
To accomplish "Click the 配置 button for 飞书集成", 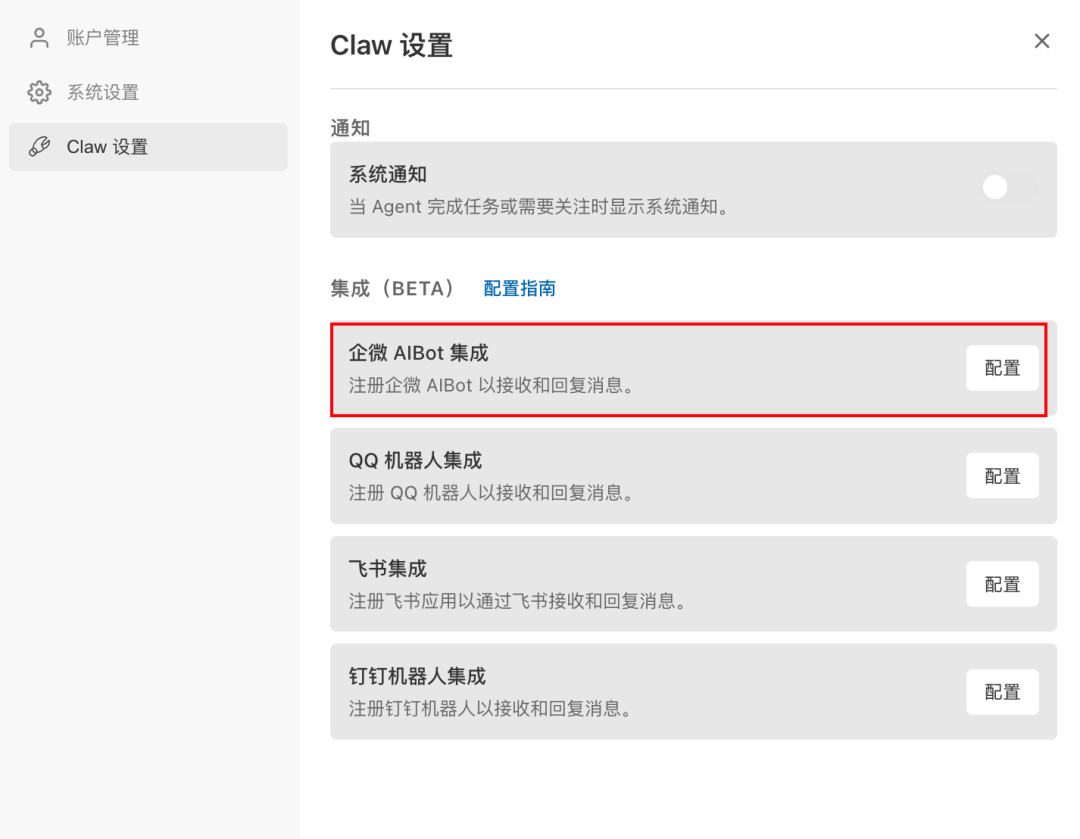I will (x=1002, y=584).
